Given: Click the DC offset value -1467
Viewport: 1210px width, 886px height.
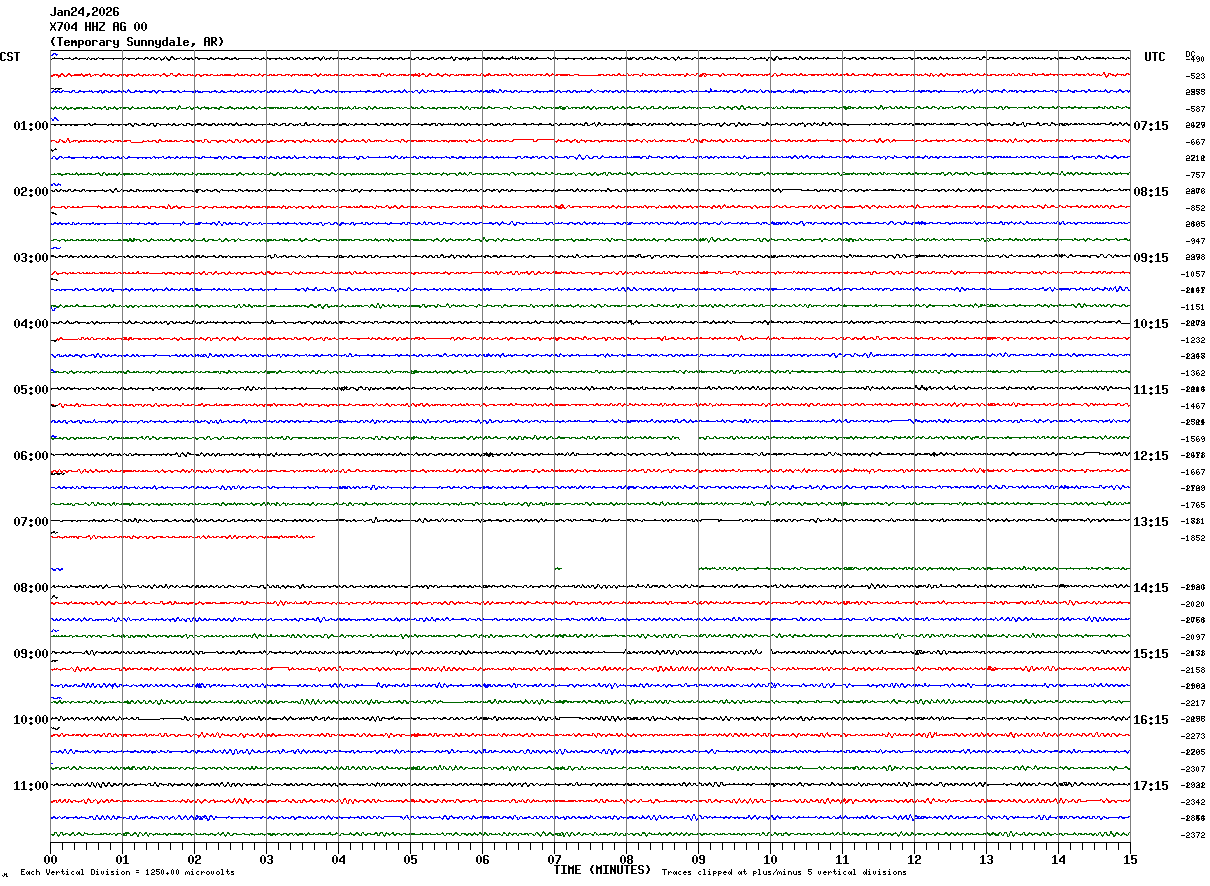Looking at the screenshot, I should (x=1194, y=406).
